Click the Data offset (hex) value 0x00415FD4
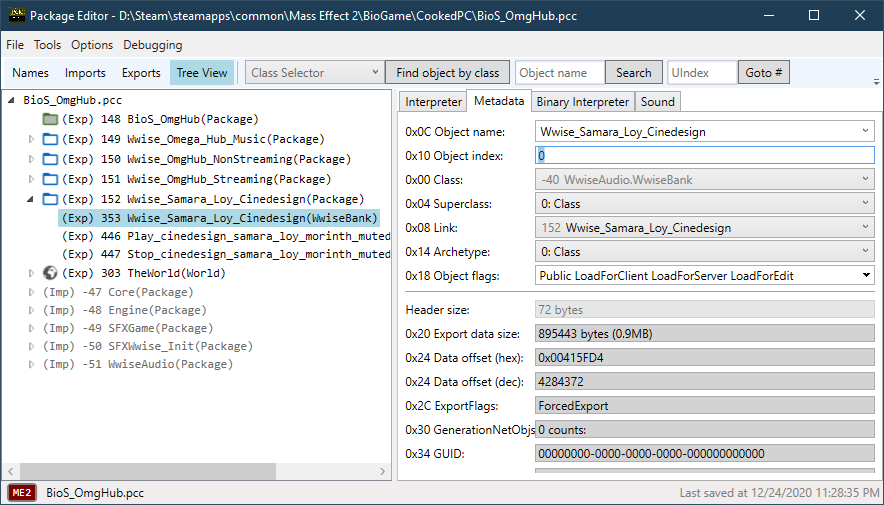Viewport: 884px width, 505px height. click(x=705, y=358)
